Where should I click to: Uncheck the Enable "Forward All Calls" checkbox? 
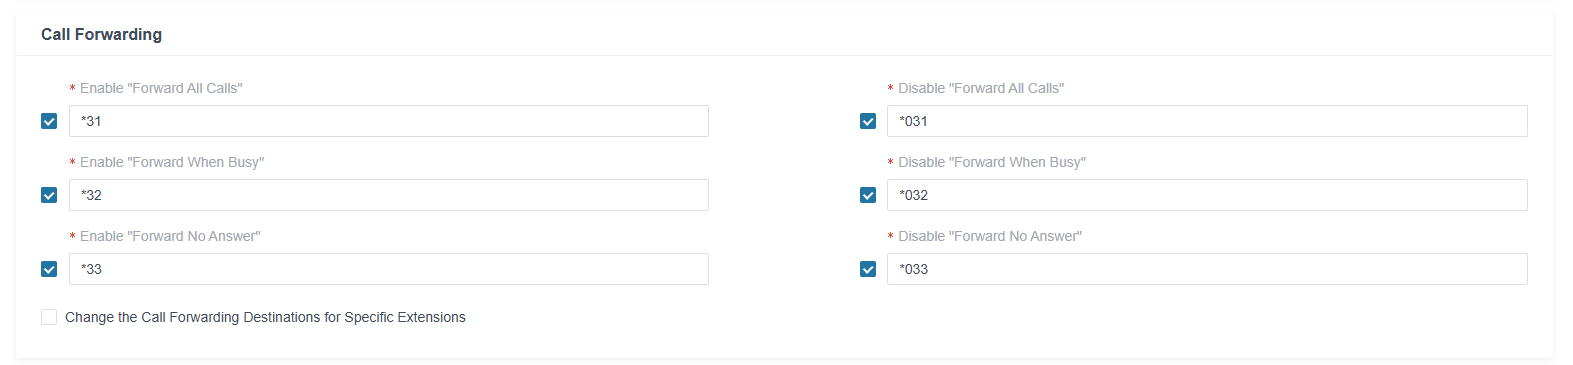coord(49,121)
